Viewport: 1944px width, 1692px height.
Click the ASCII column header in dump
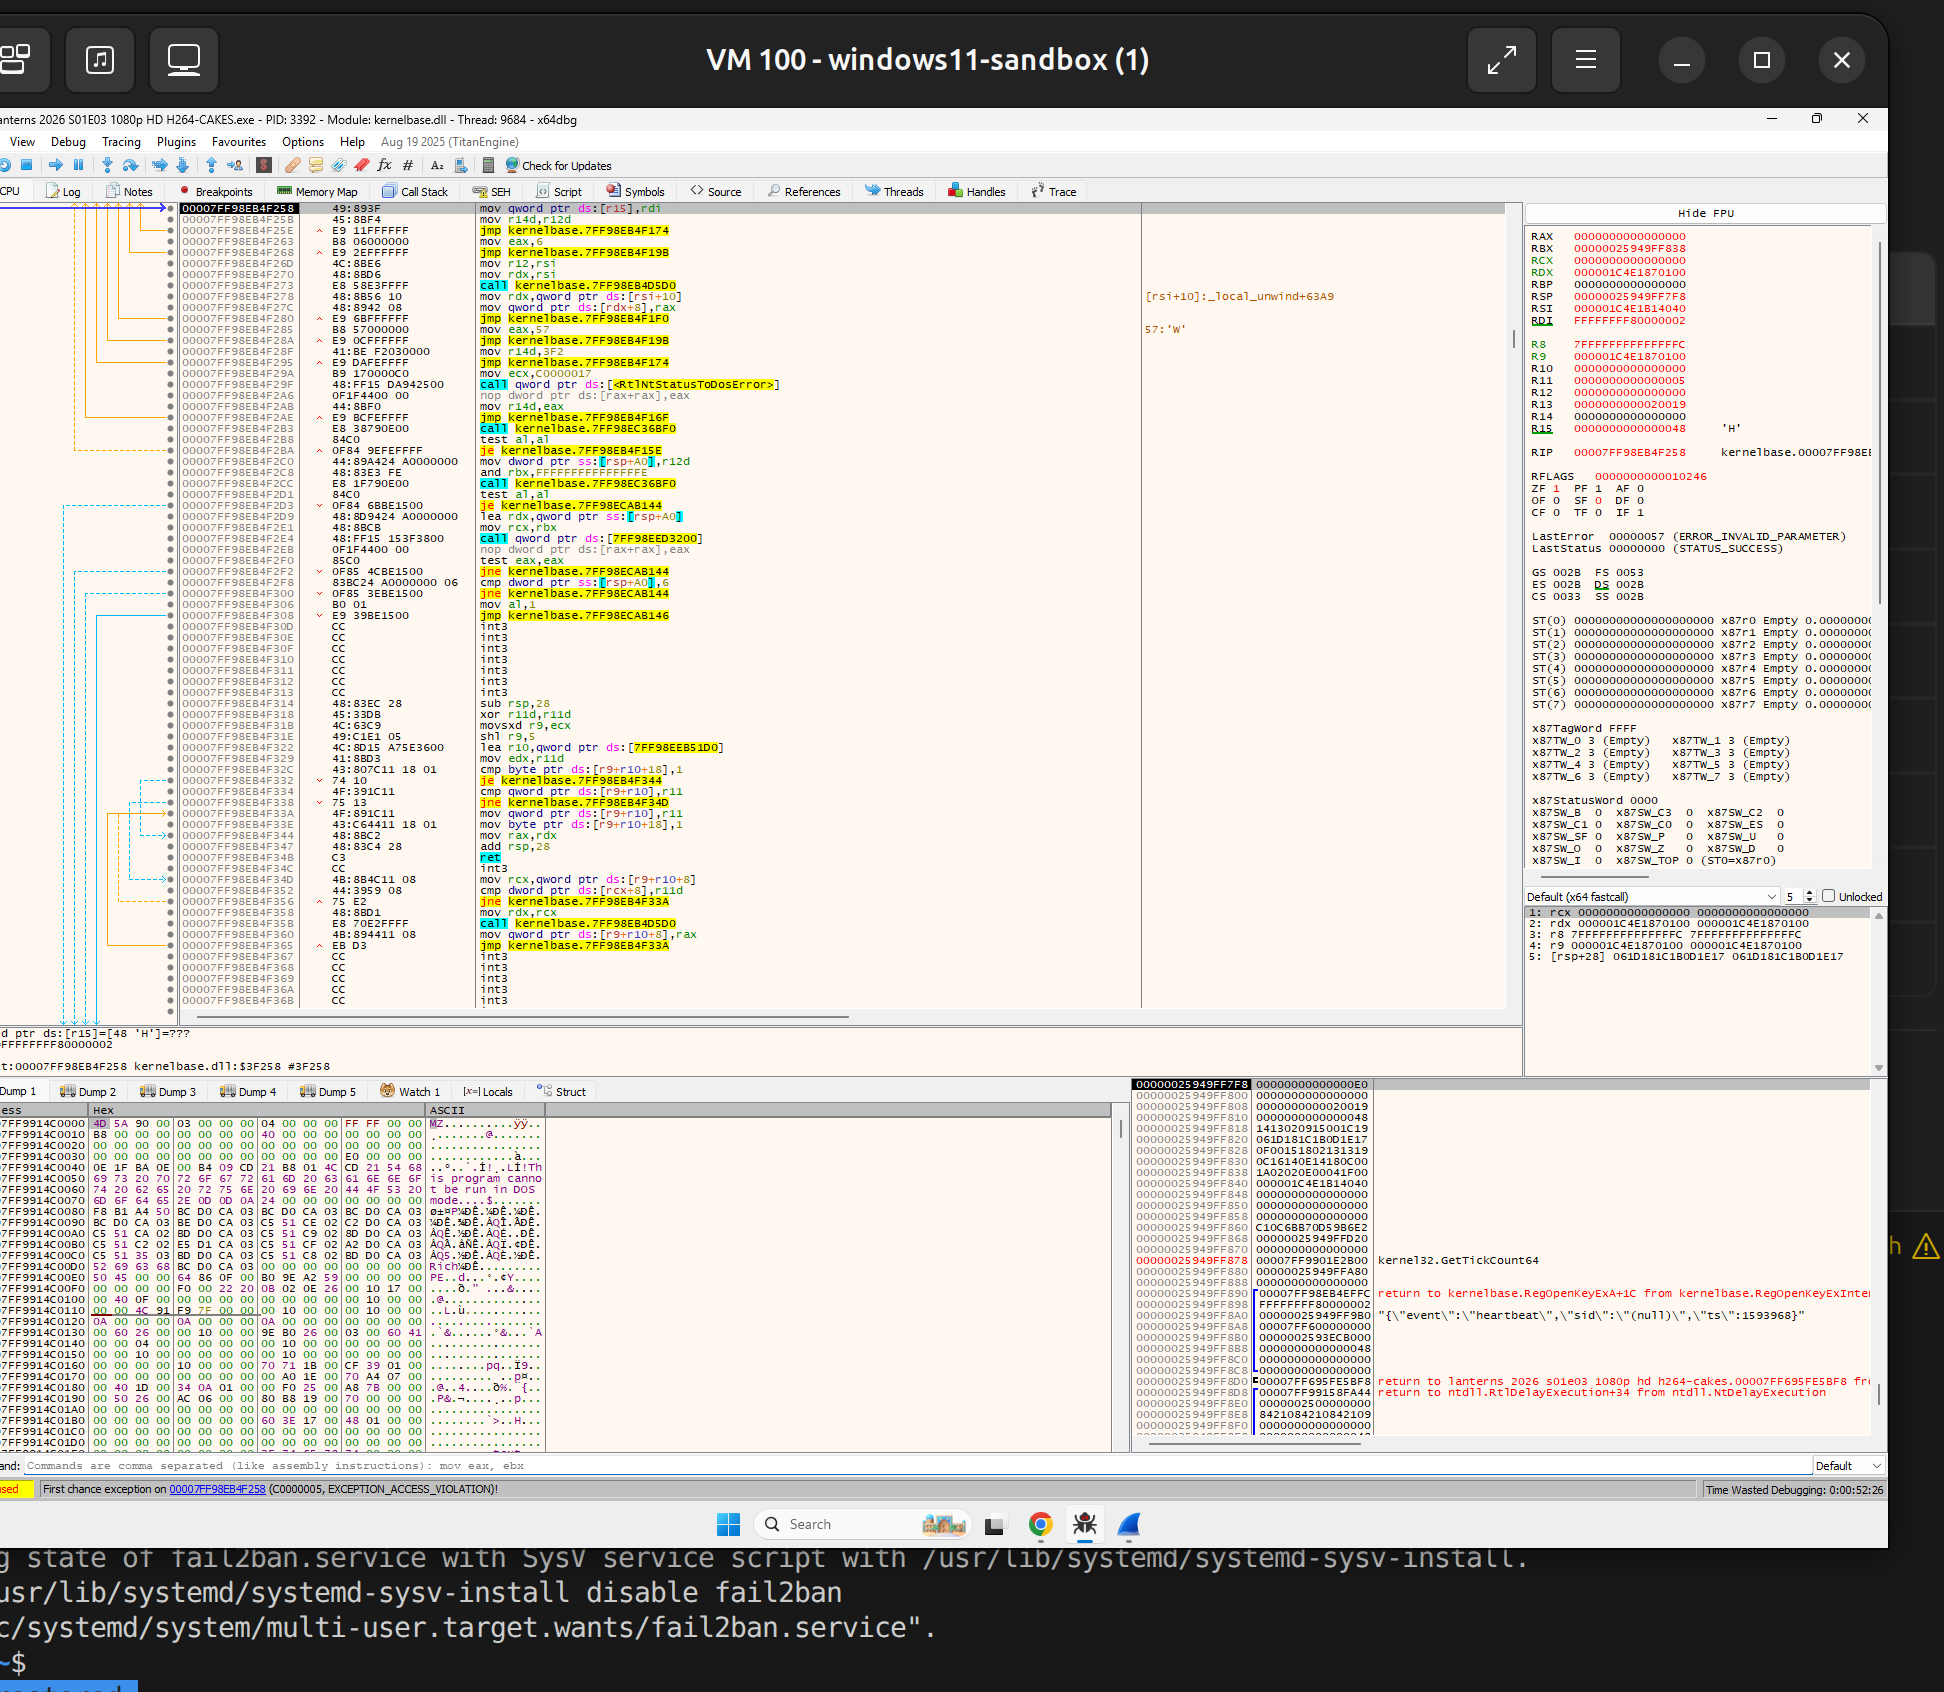point(485,1110)
